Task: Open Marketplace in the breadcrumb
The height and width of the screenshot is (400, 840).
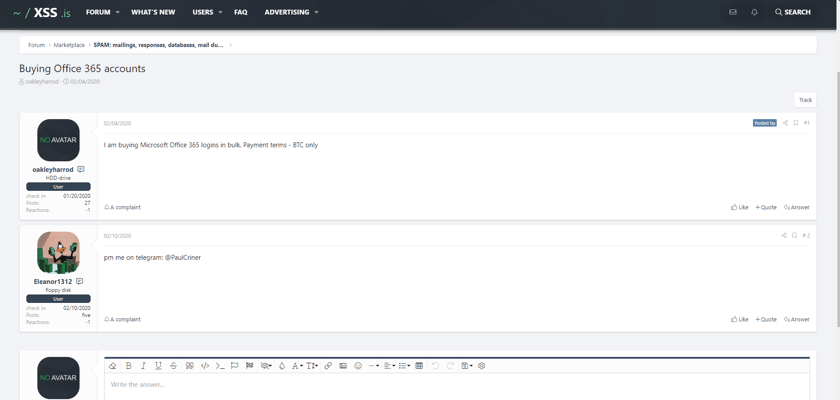Action: coord(69,45)
